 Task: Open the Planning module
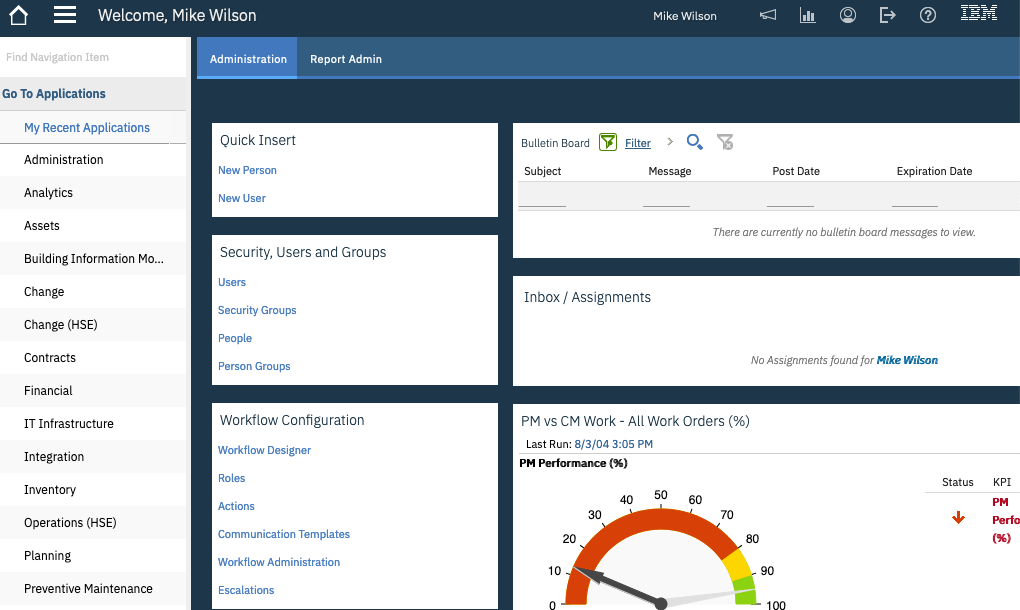(93, 555)
